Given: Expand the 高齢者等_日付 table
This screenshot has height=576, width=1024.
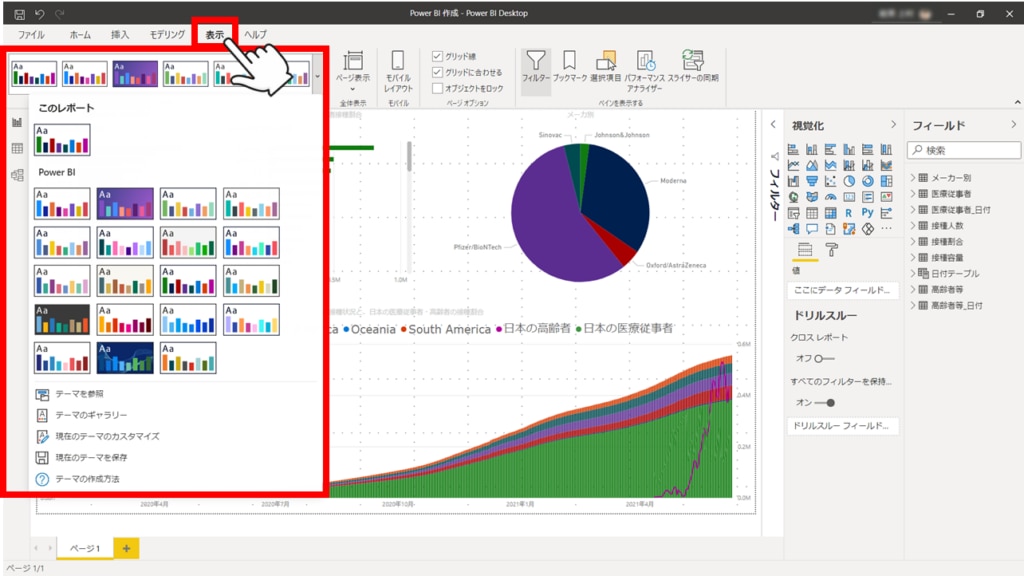Looking at the screenshot, I should pos(913,305).
